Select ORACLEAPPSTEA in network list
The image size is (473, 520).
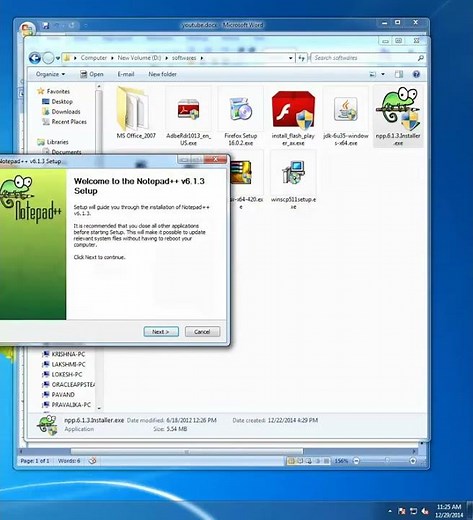pyautogui.click(x=73, y=384)
